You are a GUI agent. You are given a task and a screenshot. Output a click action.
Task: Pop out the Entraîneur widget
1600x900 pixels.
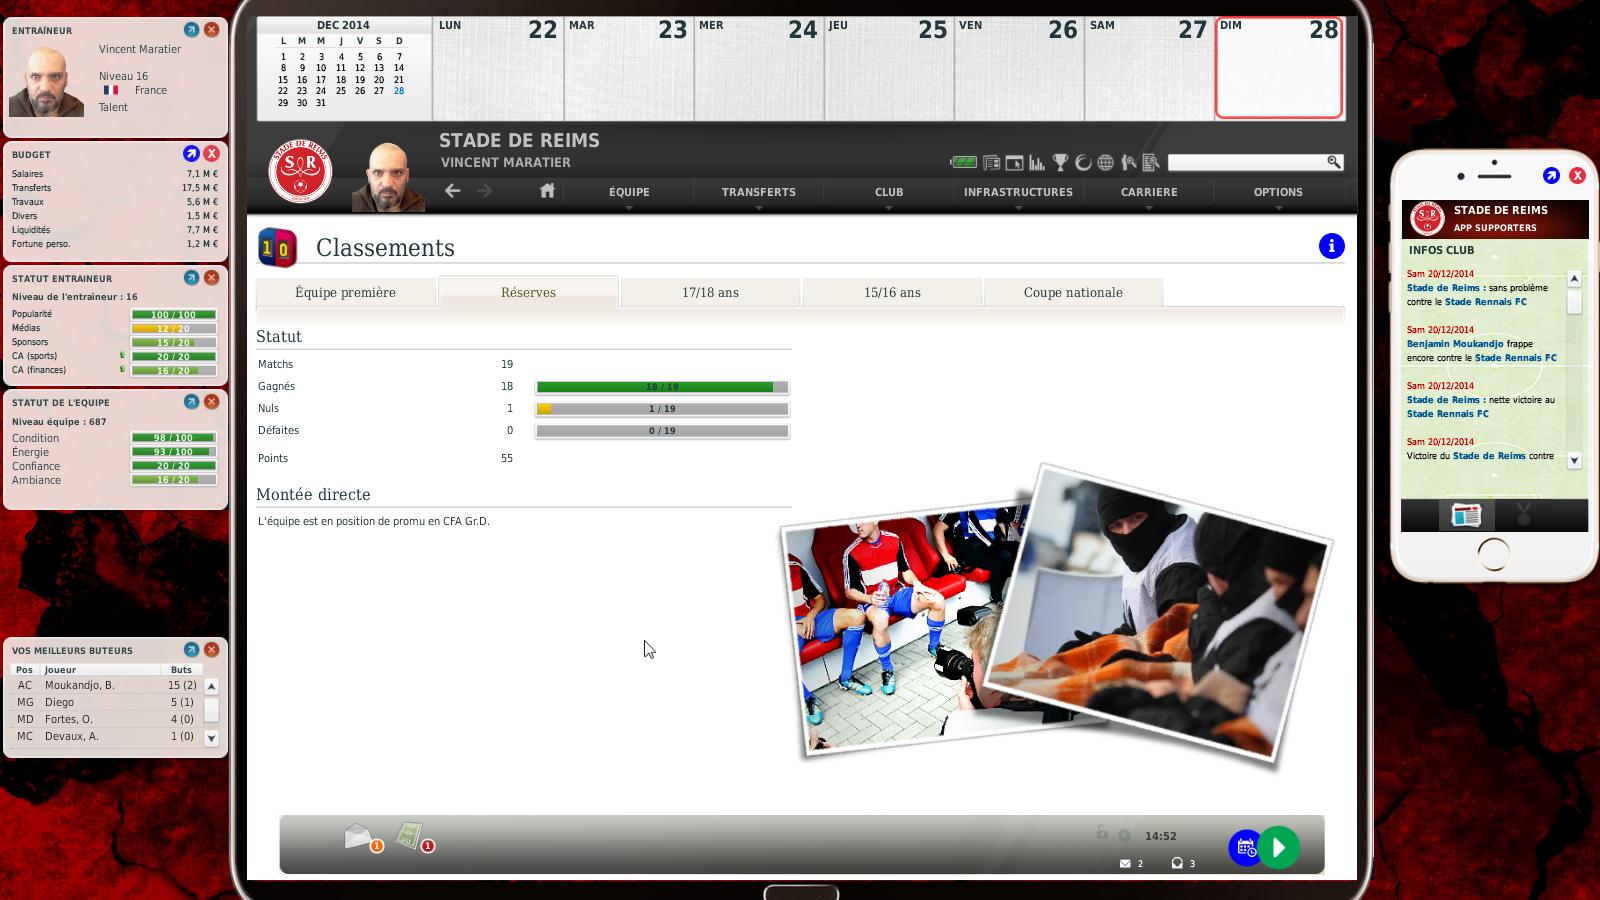click(x=191, y=30)
